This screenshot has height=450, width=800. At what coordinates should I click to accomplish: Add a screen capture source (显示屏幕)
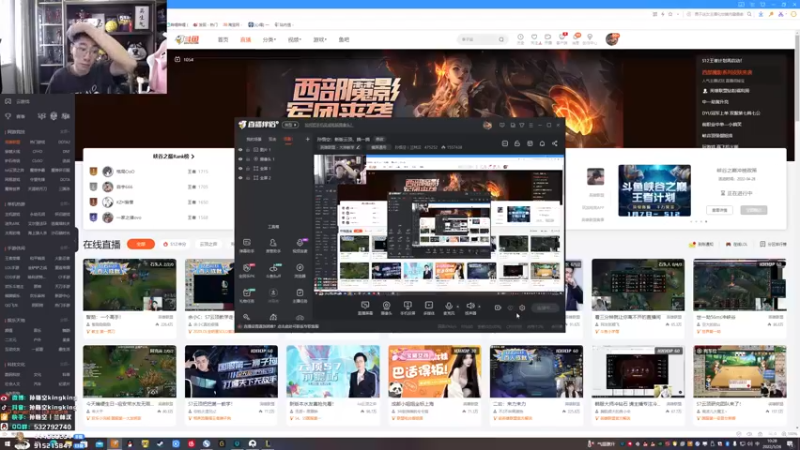(x=365, y=308)
